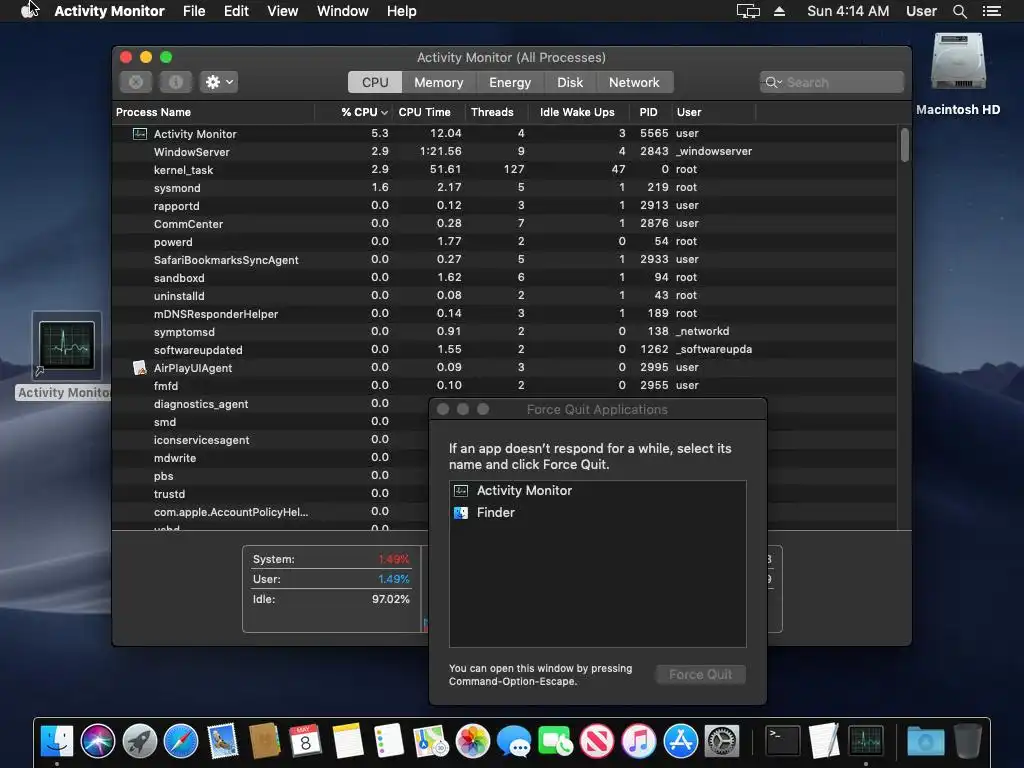Click the Apple menu icon
Screen dimensions: 1024x768
pos(29,11)
